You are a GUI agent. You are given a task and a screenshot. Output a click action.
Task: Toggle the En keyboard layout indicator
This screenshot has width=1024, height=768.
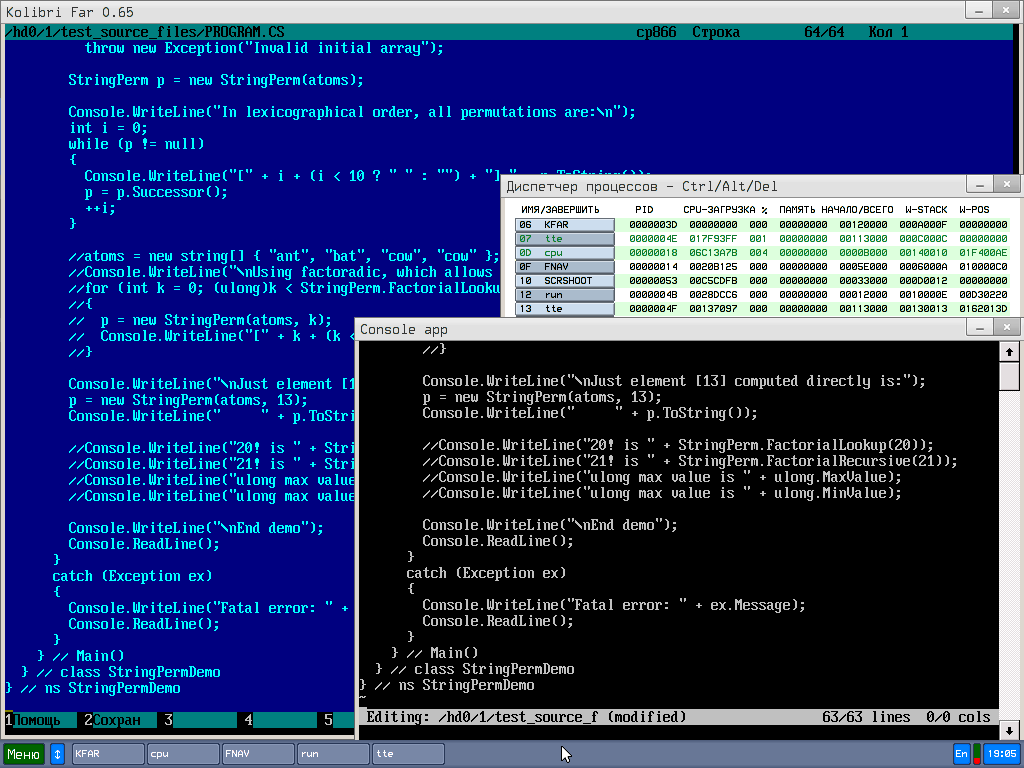click(961, 754)
